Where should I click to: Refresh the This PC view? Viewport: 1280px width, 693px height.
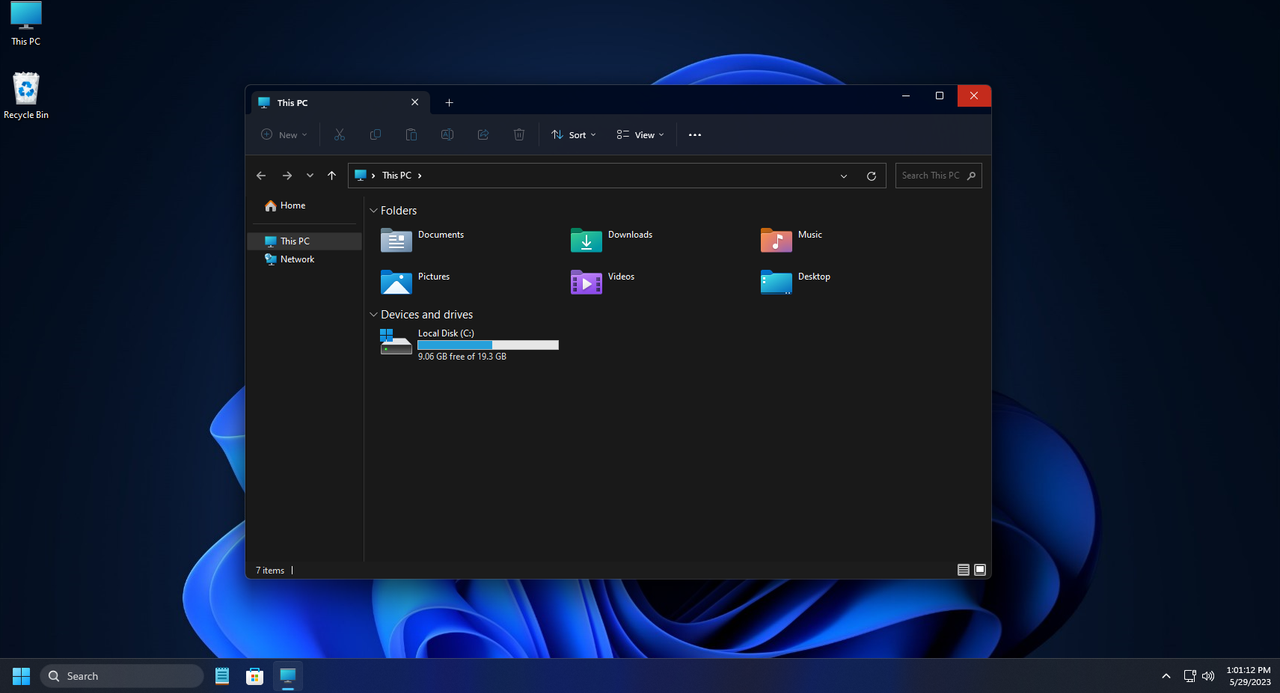tap(871, 176)
